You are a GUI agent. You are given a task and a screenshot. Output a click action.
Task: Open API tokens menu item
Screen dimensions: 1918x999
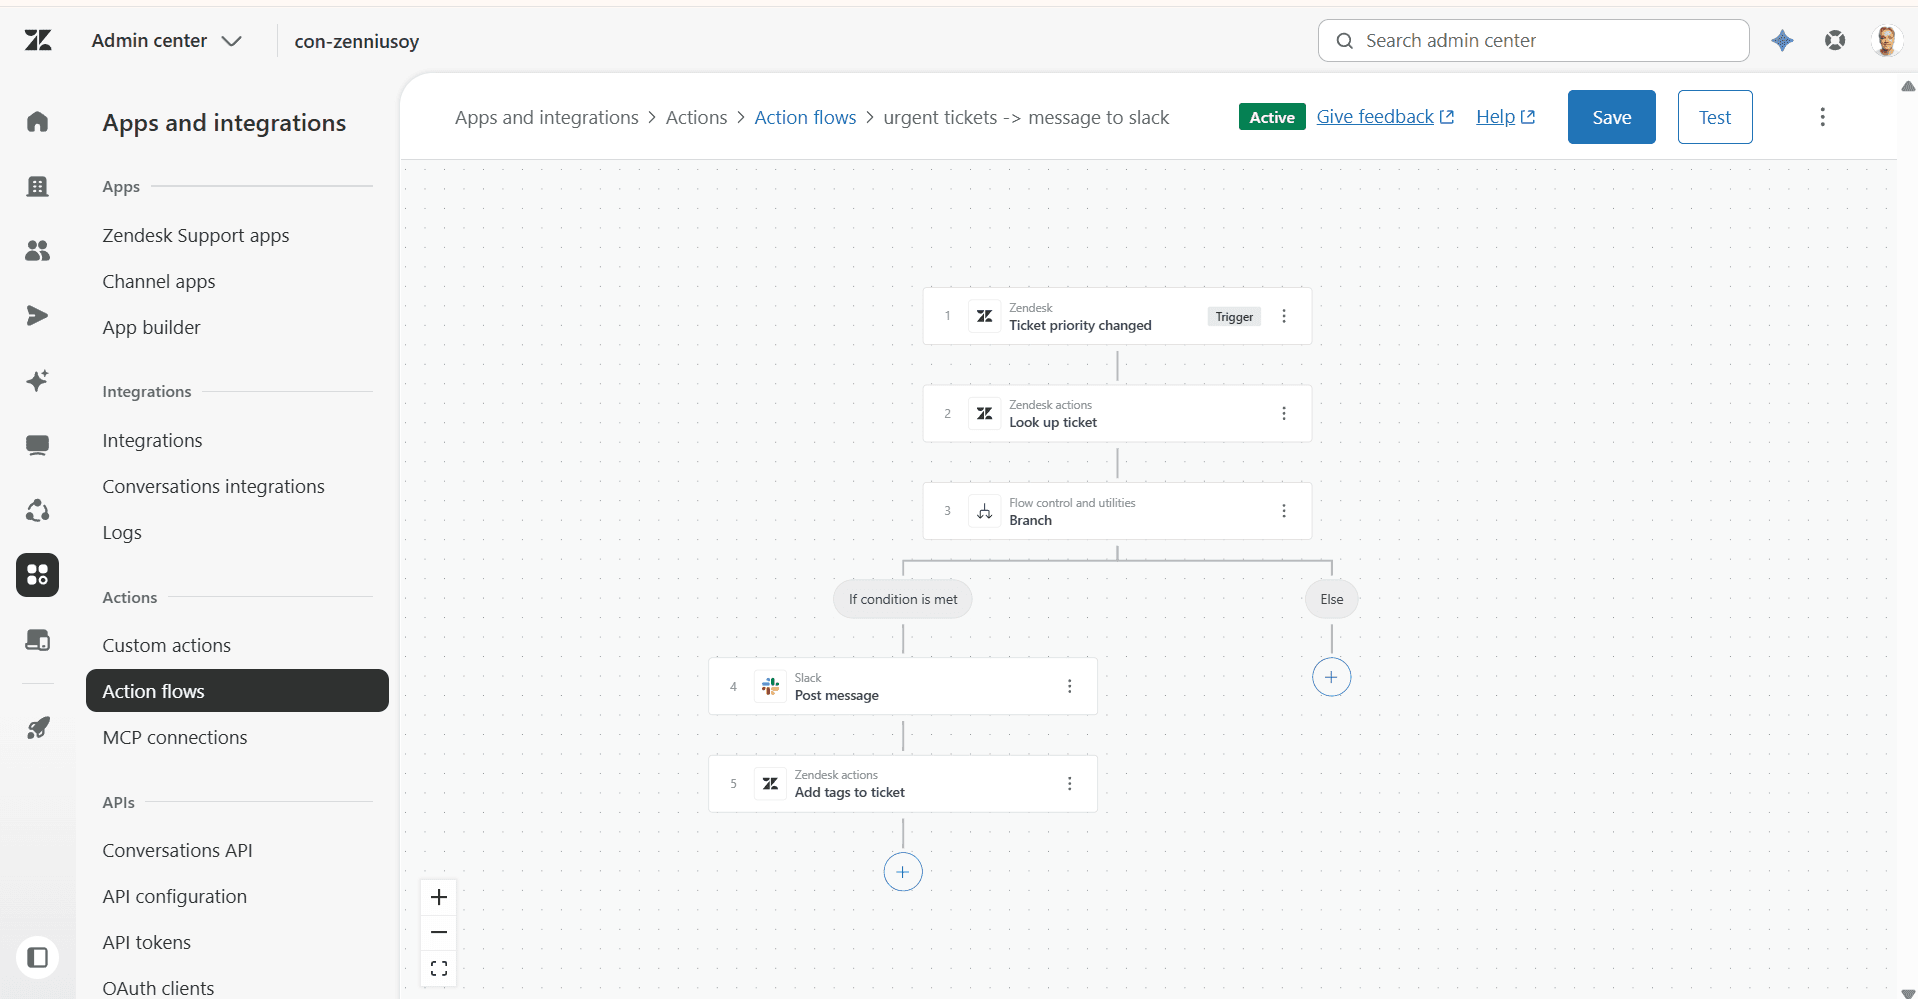146,943
